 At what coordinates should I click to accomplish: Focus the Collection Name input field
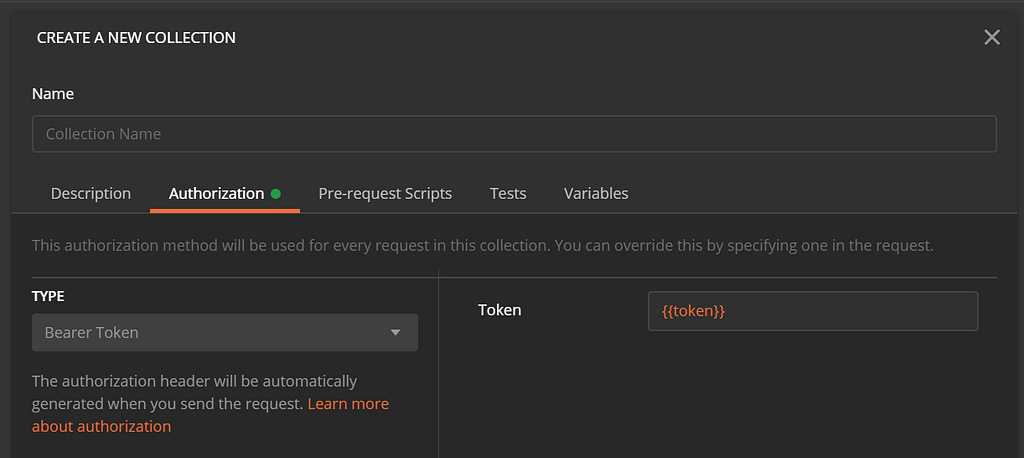(x=514, y=134)
